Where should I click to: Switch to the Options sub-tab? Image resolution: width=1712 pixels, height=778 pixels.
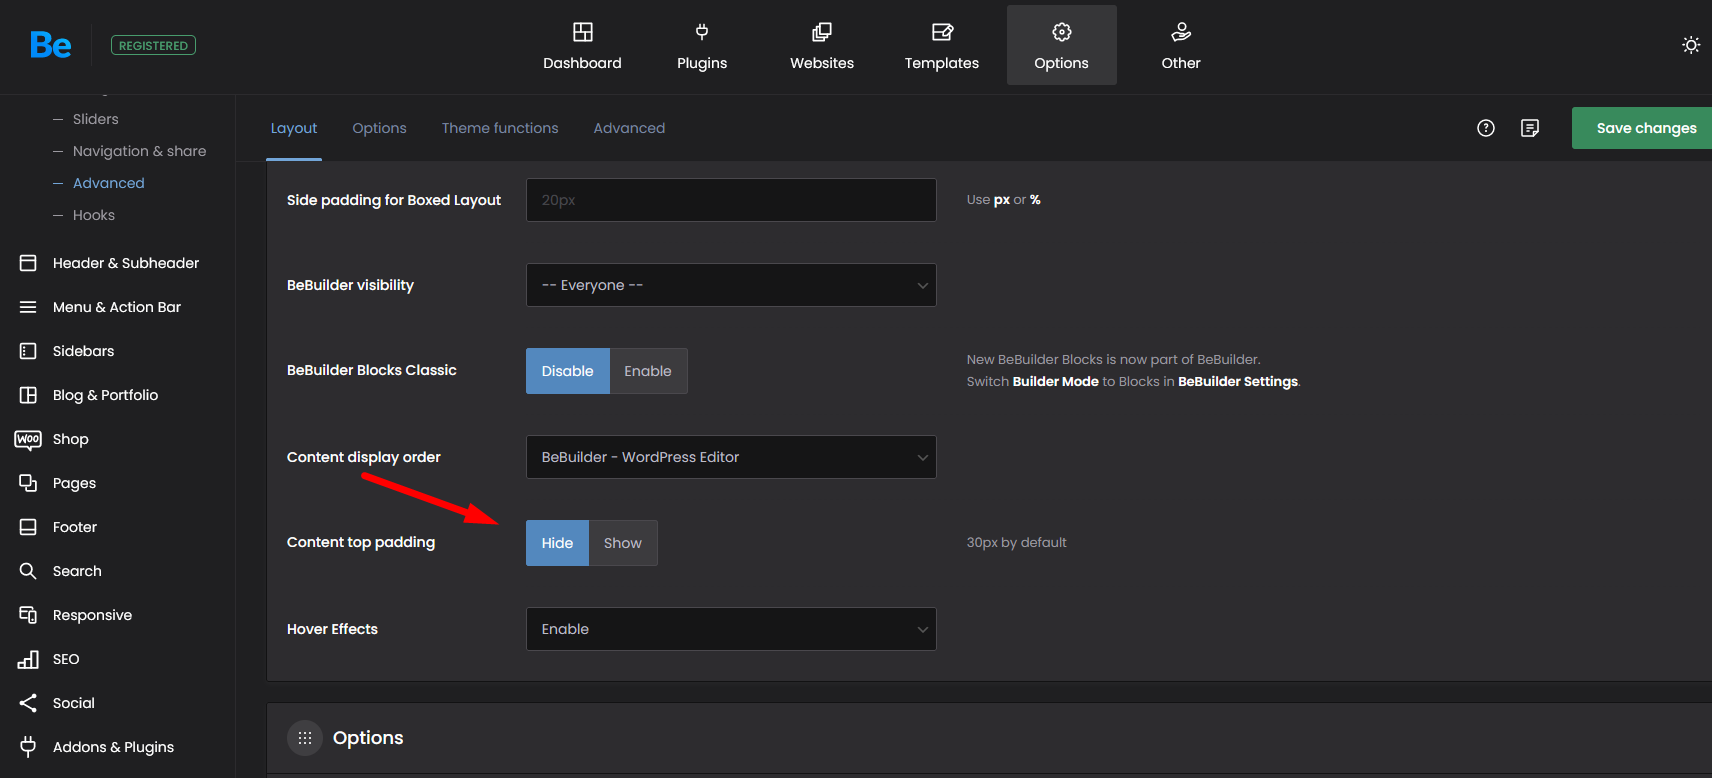(x=379, y=128)
